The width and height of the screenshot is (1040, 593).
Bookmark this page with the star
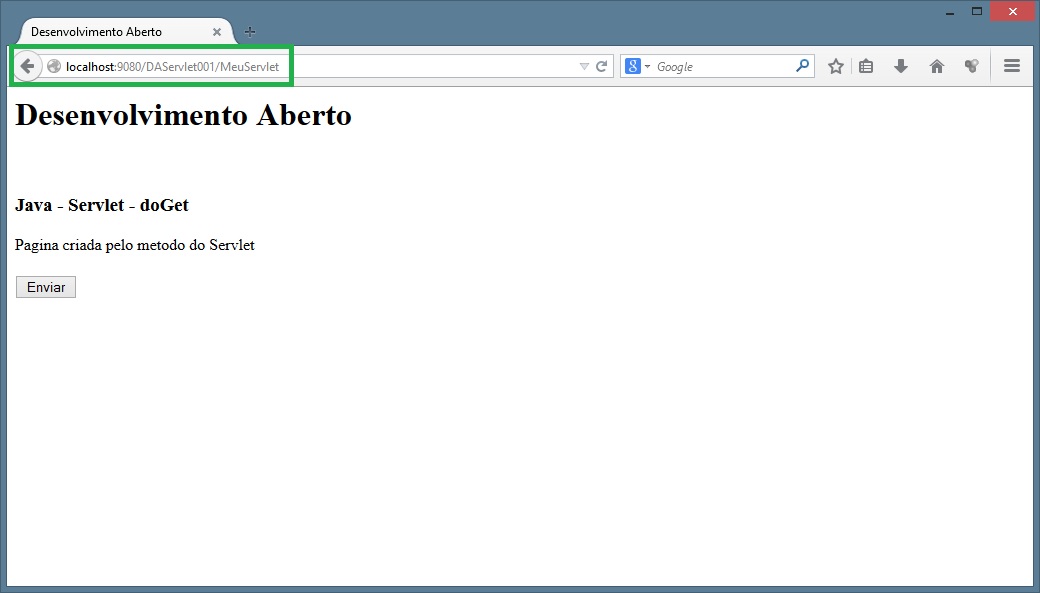[836, 67]
